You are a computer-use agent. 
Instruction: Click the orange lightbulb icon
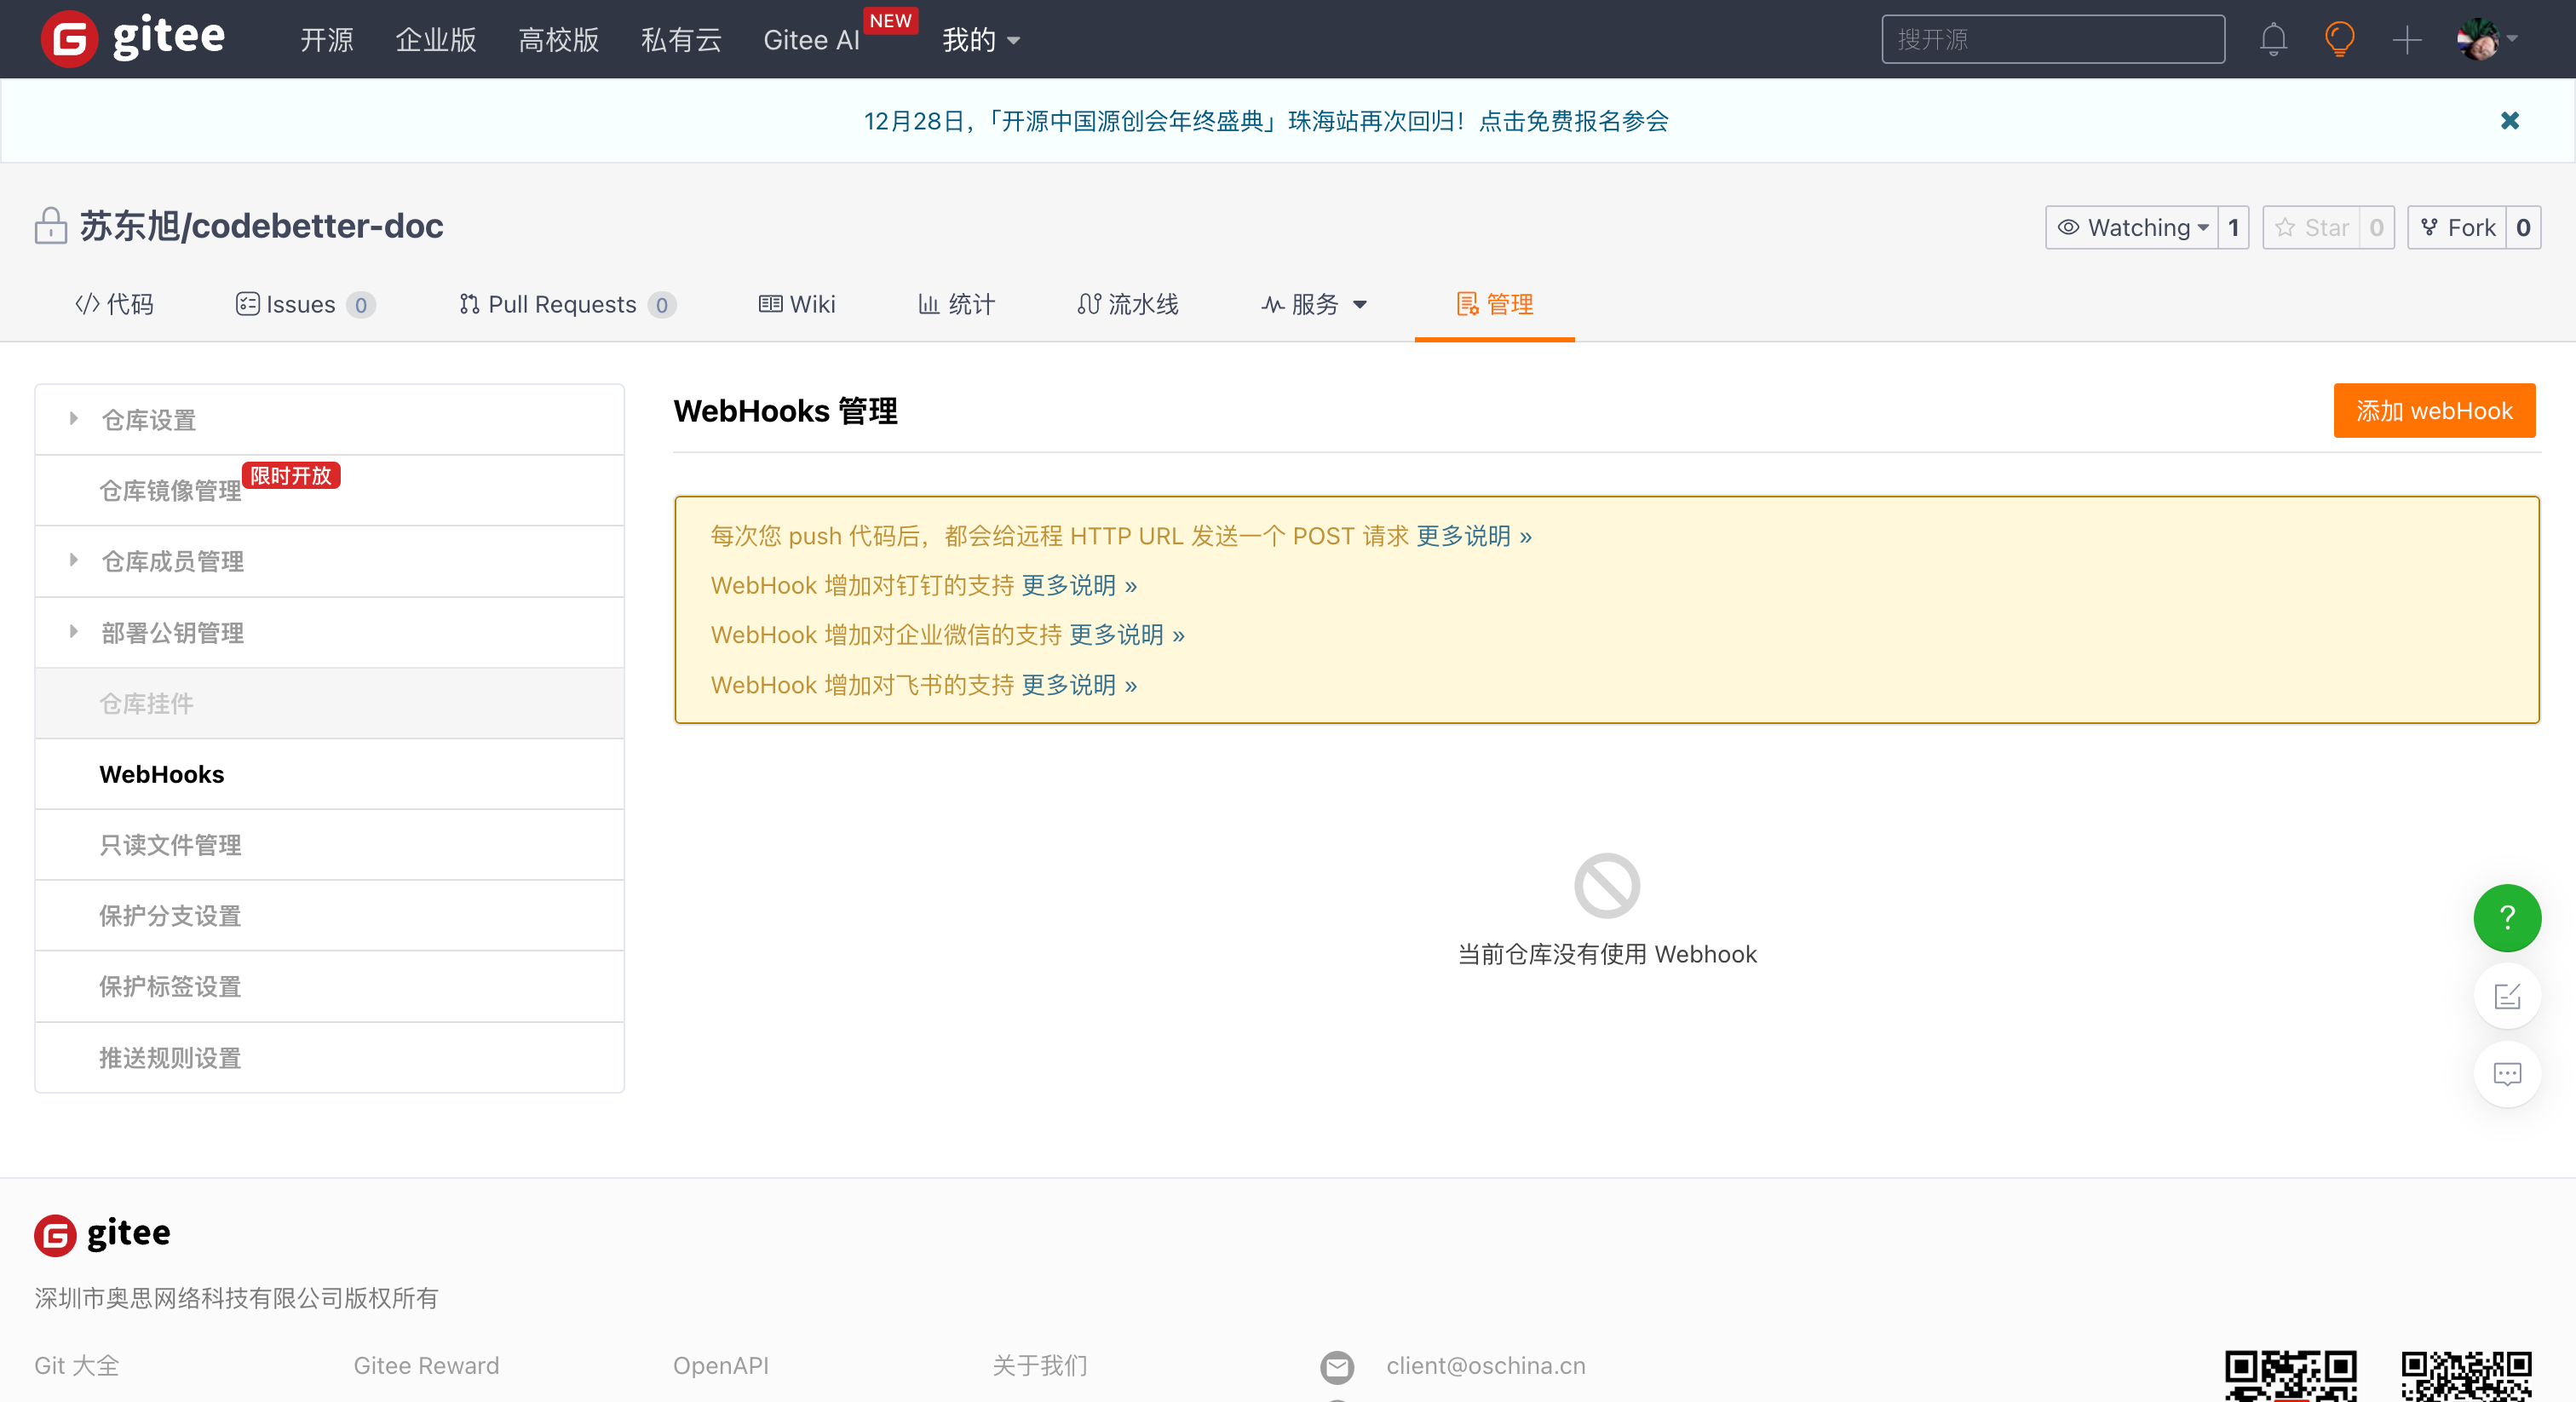(2340, 40)
